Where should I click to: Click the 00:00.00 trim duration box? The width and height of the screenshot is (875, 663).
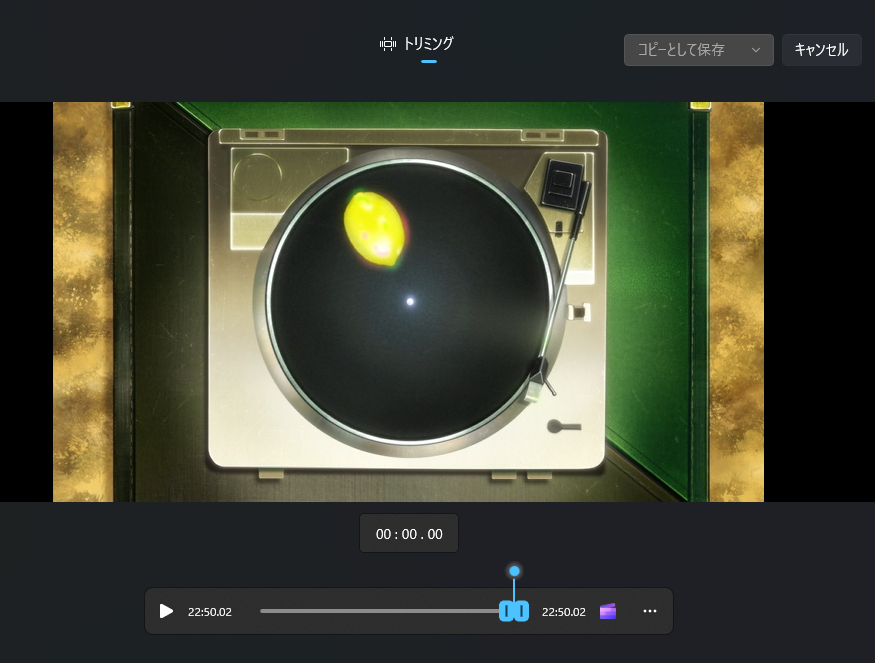[x=409, y=534]
